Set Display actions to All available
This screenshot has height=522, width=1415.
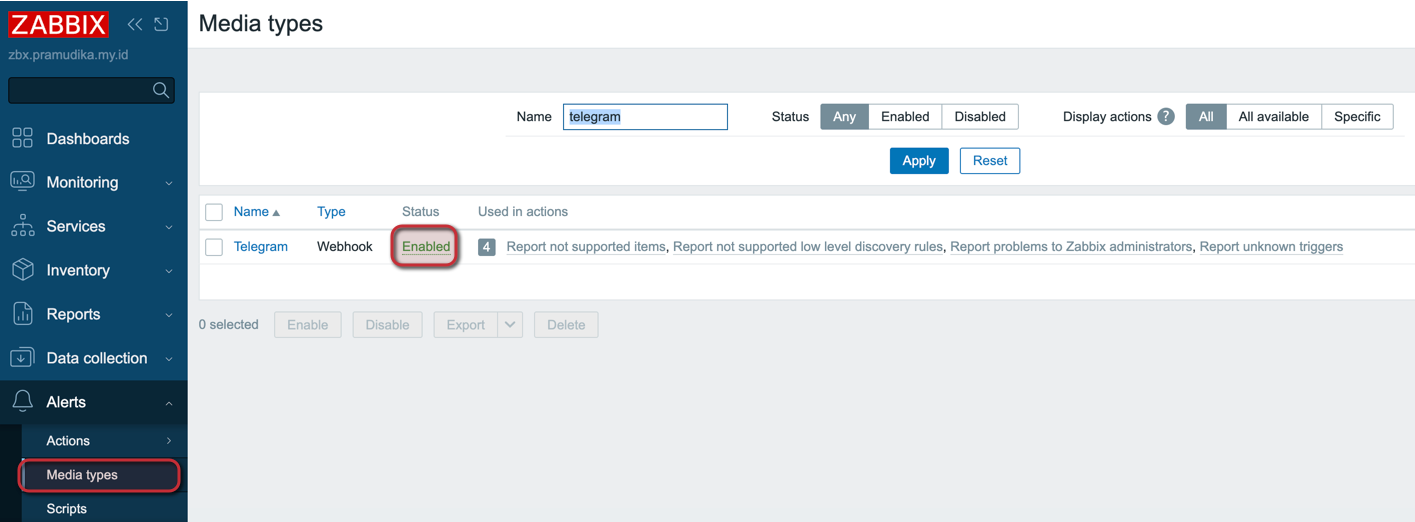point(1273,116)
